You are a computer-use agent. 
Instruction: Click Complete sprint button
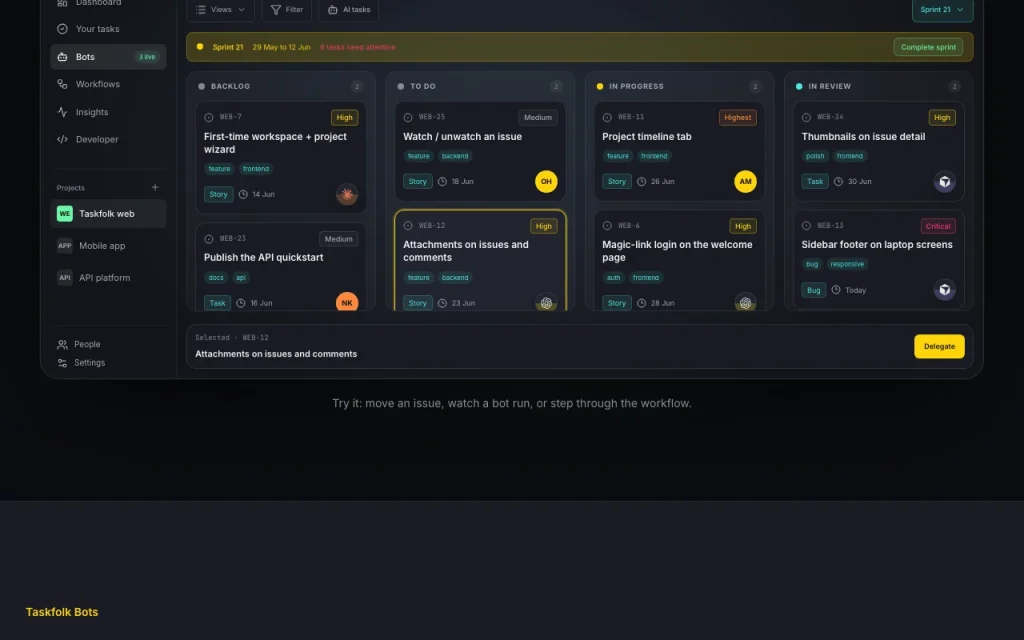(928, 47)
